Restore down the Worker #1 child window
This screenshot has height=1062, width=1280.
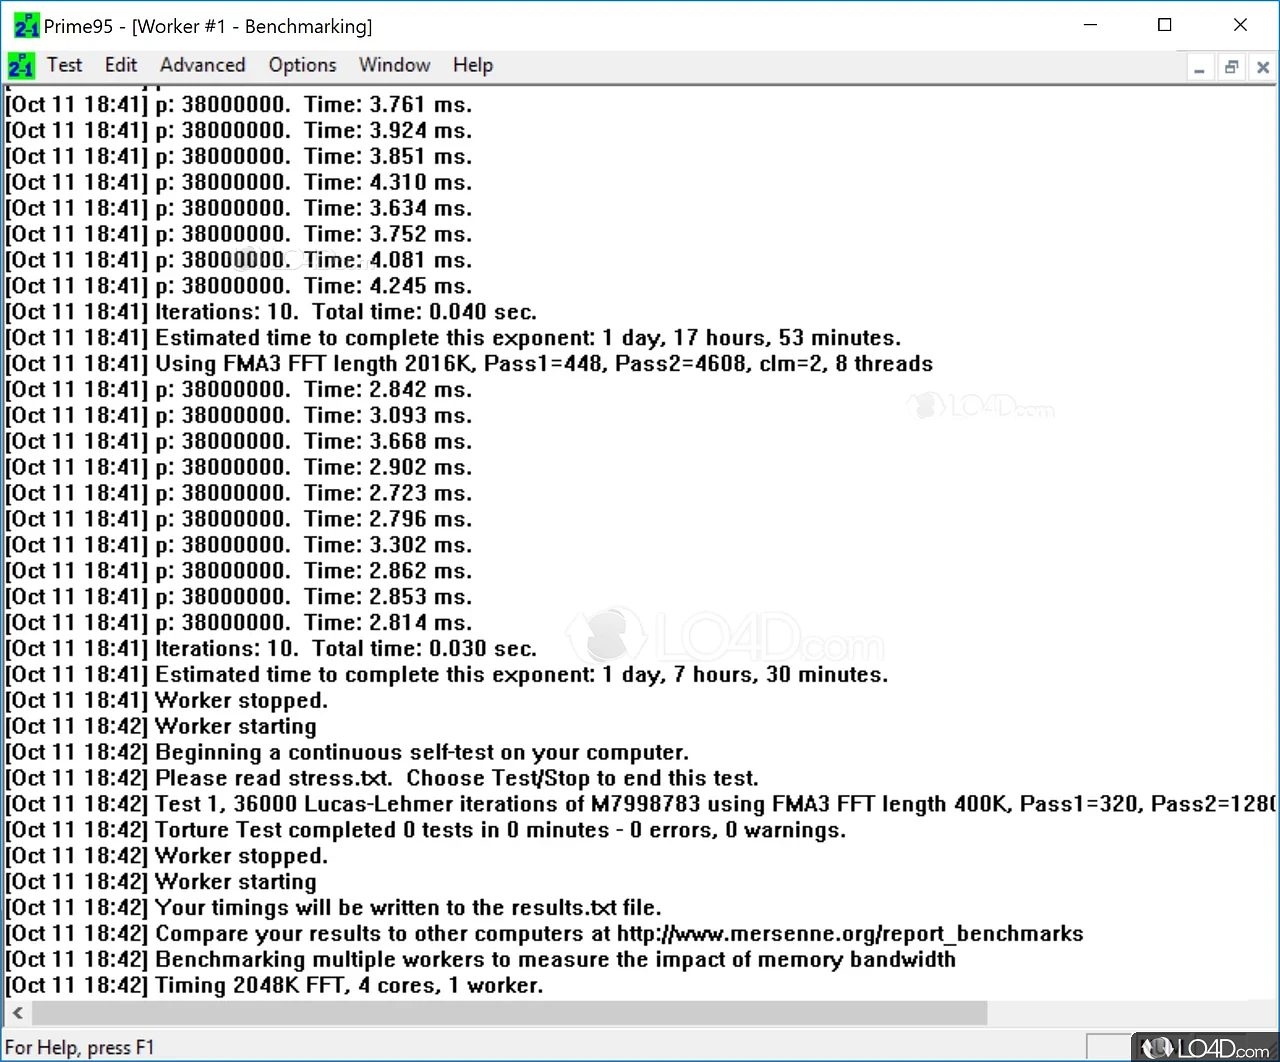(1231, 67)
